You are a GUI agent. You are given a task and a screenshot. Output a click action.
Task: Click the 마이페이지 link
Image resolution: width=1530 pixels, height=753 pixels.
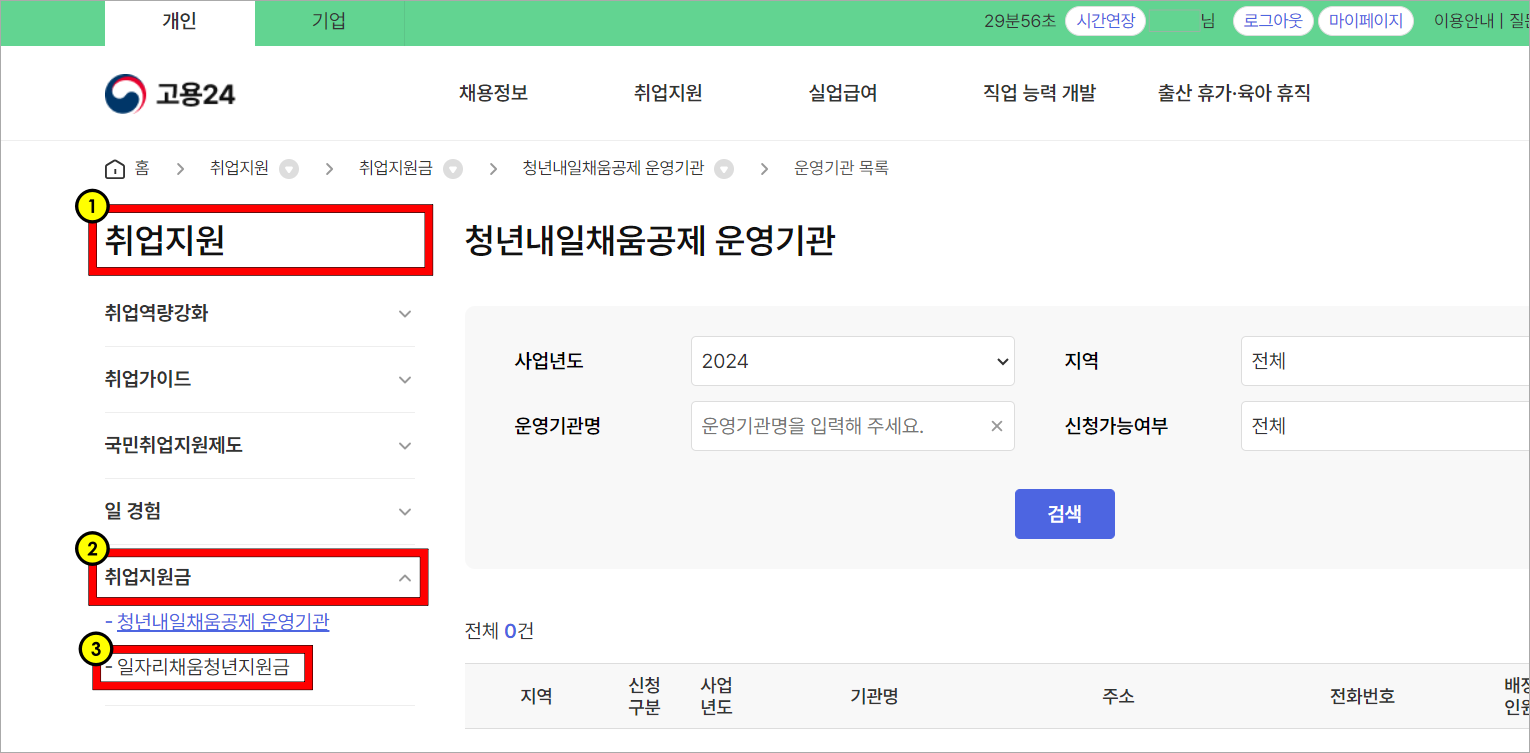(1366, 19)
